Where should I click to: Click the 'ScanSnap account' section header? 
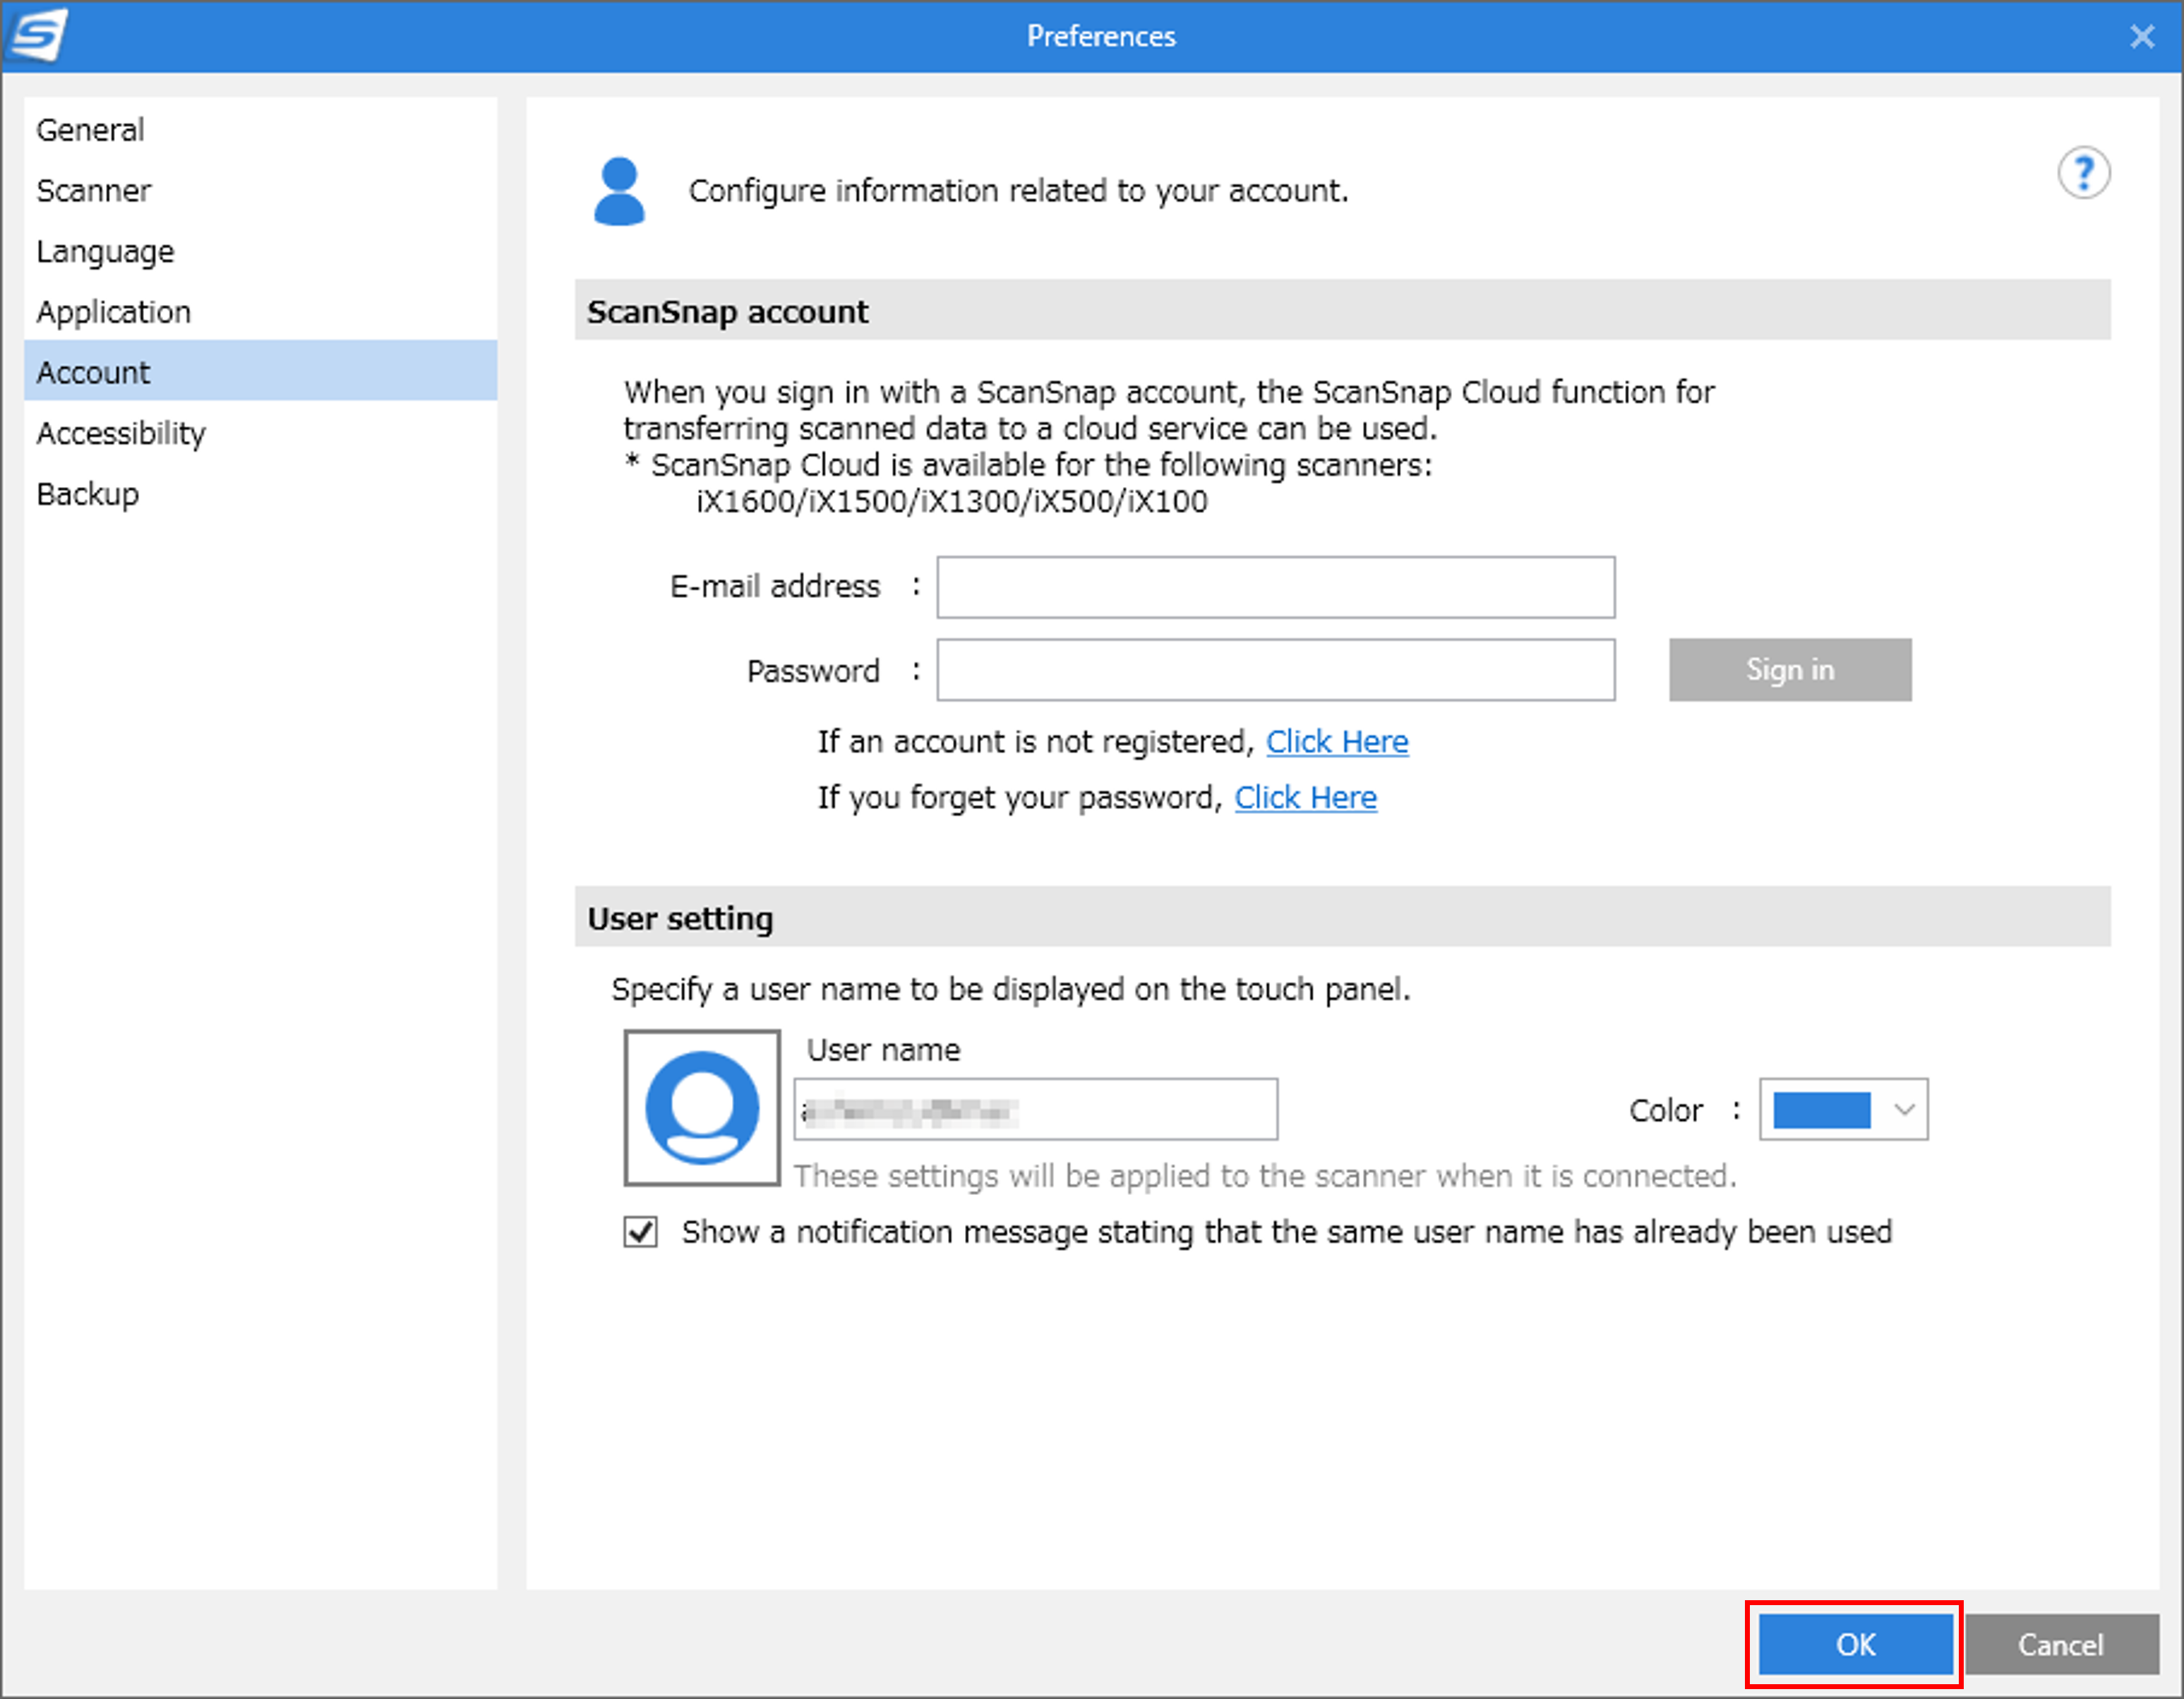tap(1342, 311)
